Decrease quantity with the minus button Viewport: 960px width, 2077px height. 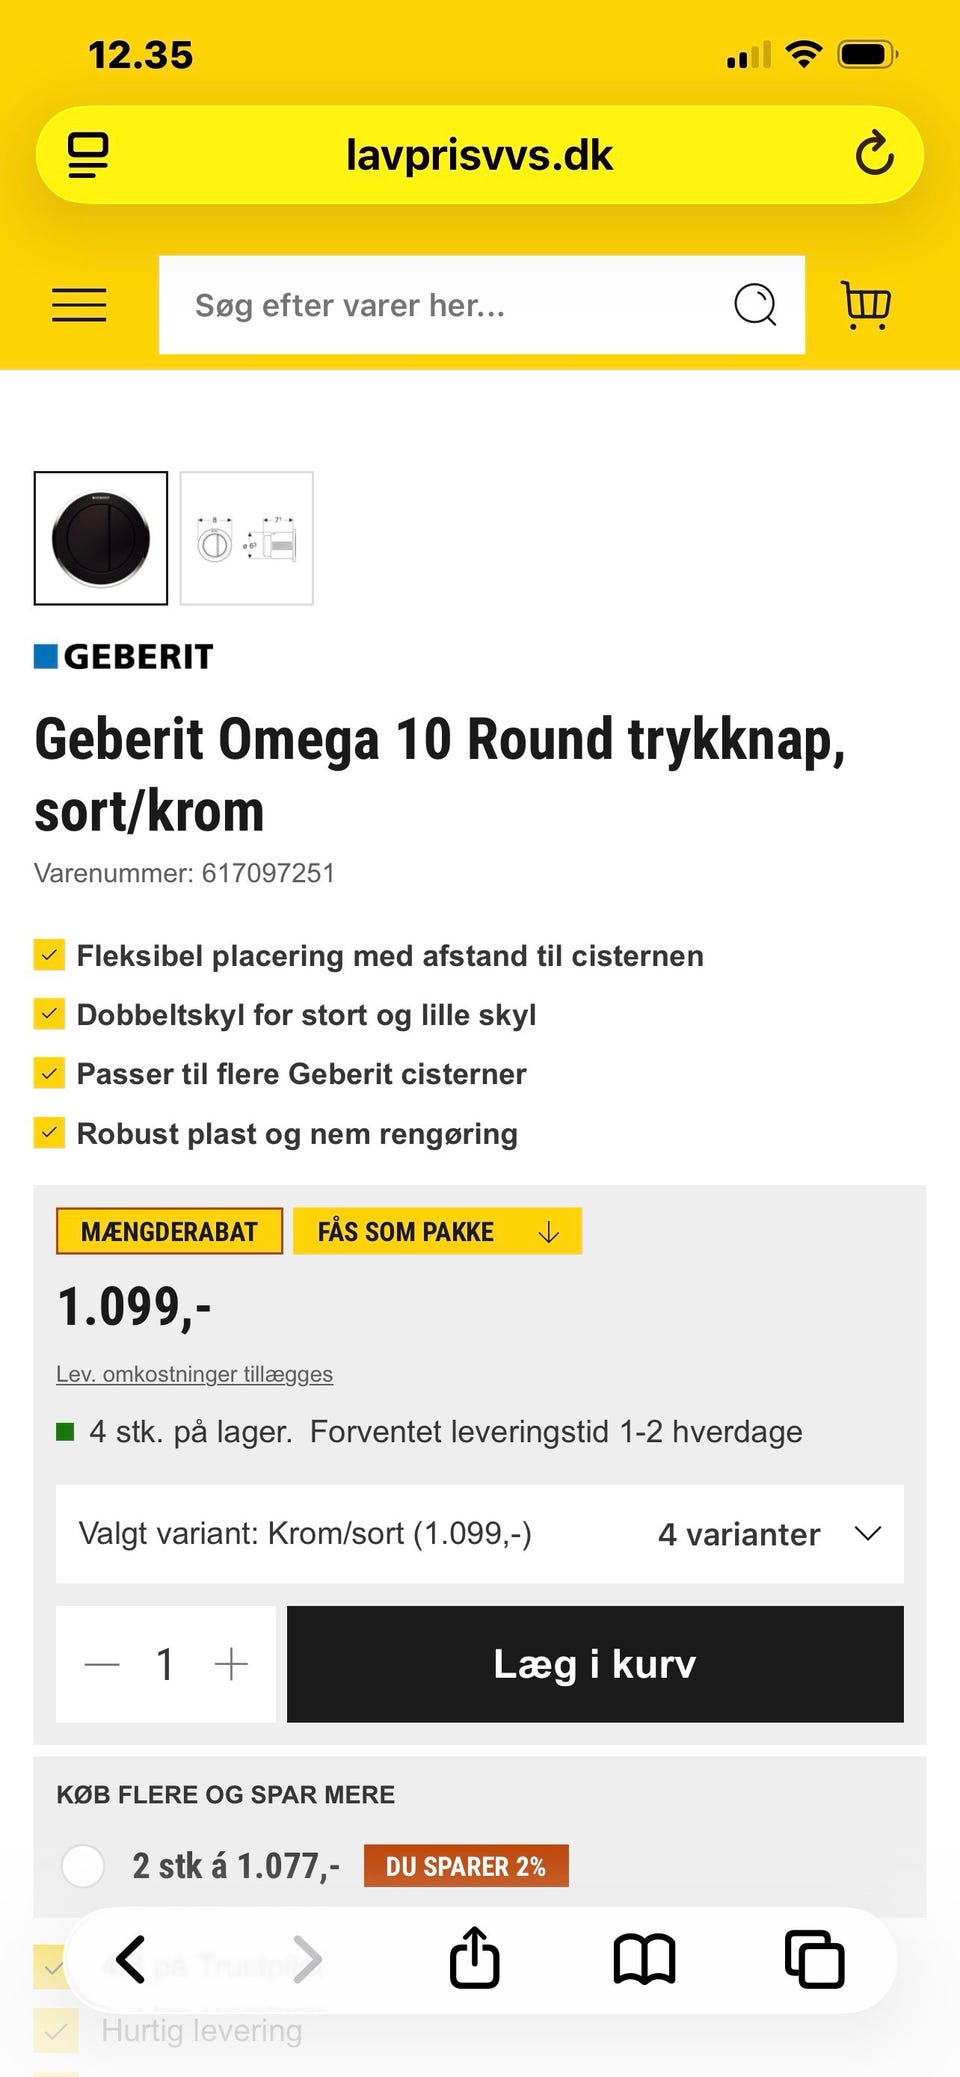click(102, 1664)
